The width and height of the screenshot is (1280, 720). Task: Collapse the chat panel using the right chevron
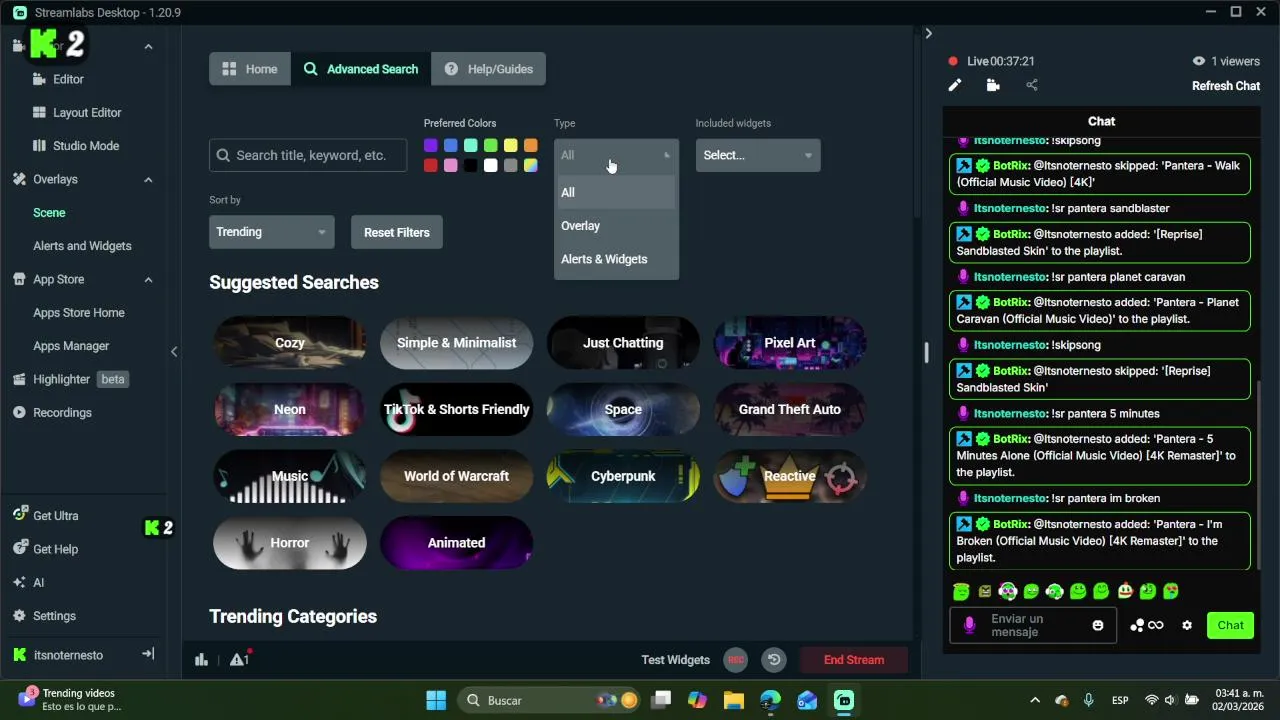coord(928,34)
